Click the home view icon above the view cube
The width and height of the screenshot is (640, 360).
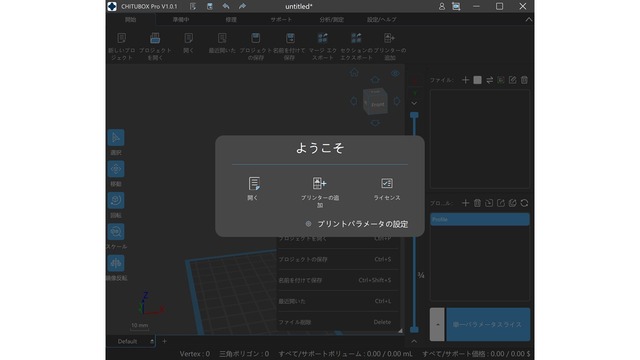pyautogui.click(x=354, y=73)
